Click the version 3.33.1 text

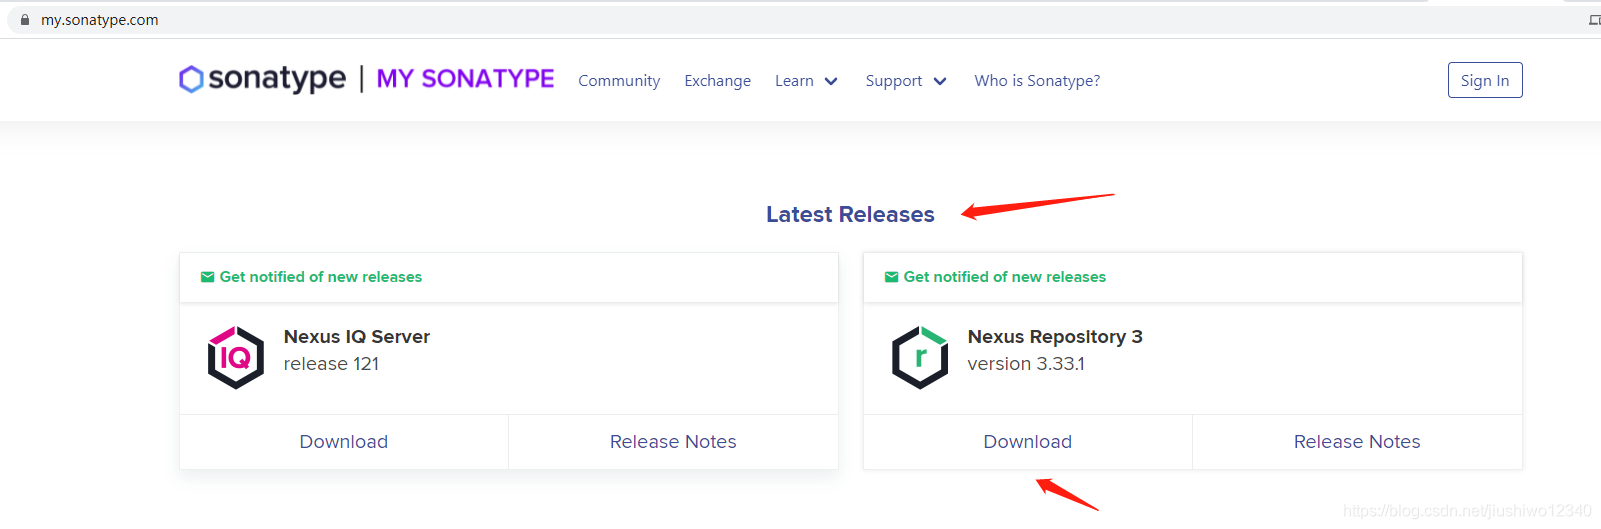pyautogui.click(x=1026, y=364)
